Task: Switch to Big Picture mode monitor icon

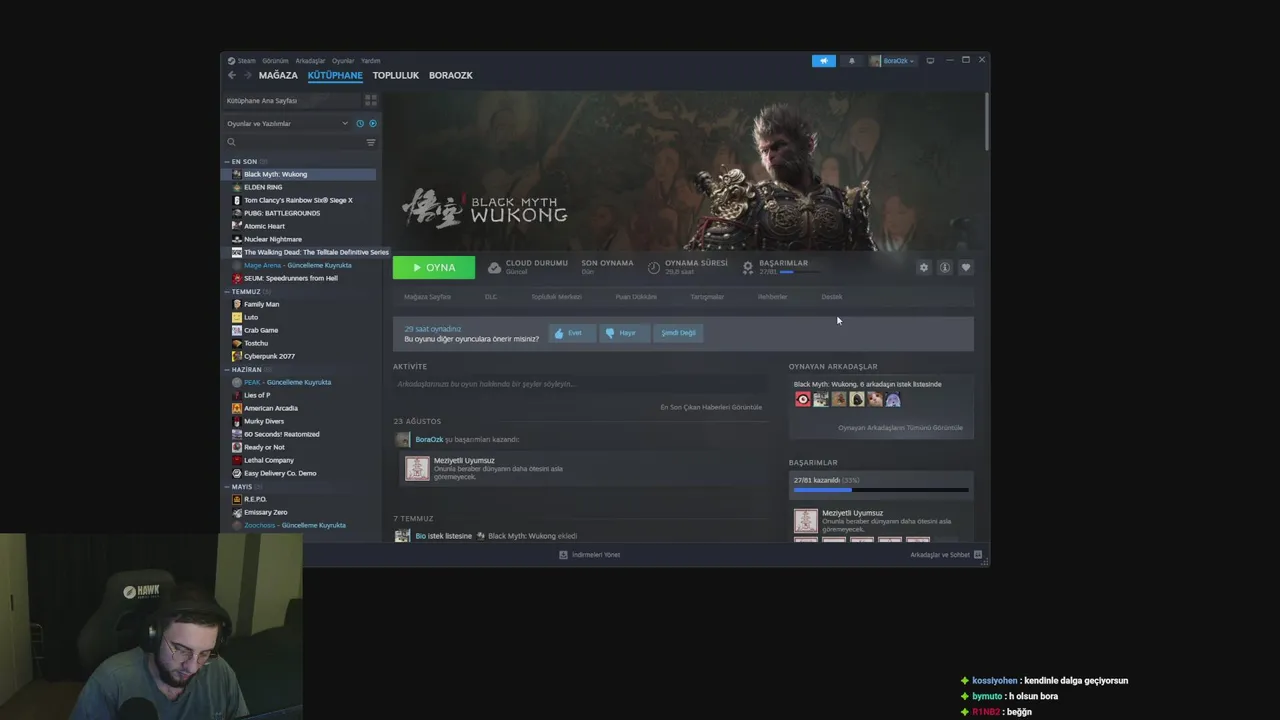Action: tap(930, 61)
